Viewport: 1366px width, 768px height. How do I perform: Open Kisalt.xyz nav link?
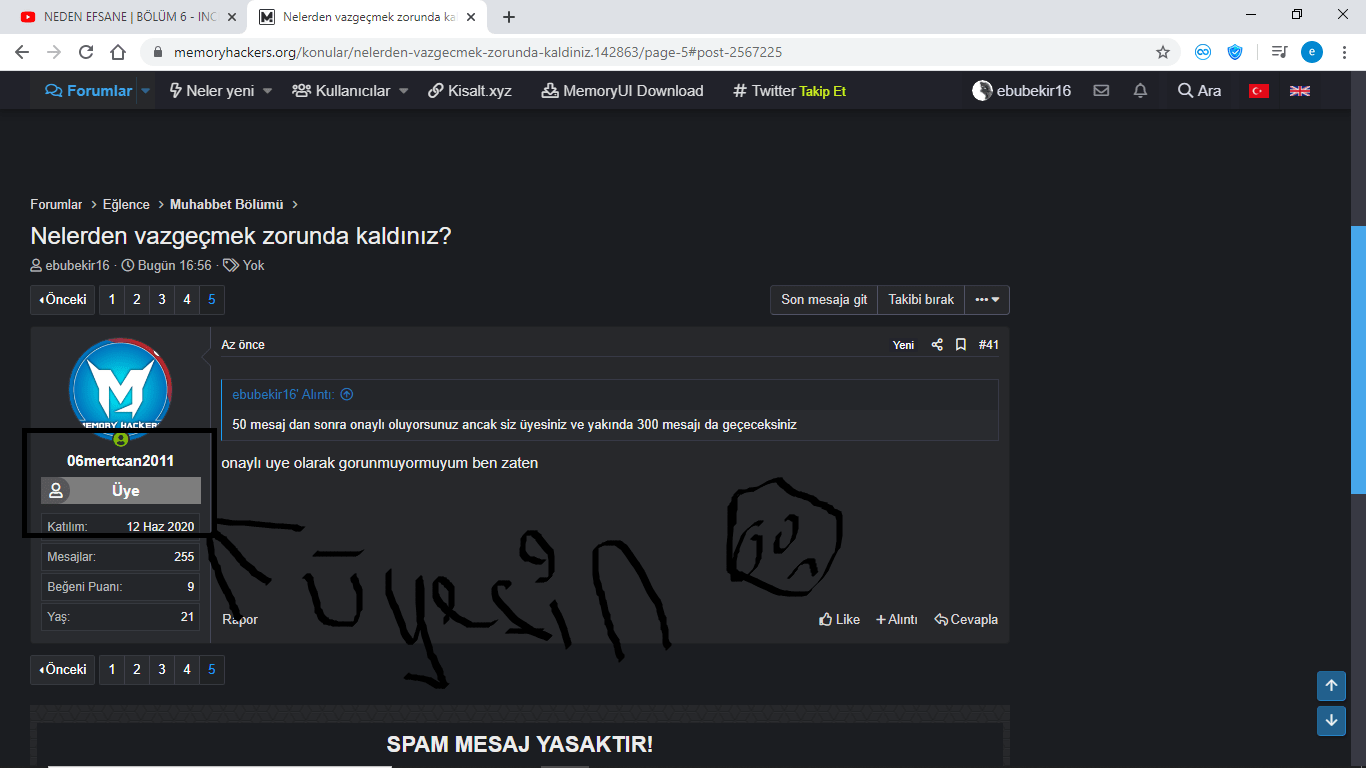[x=470, y=90]
